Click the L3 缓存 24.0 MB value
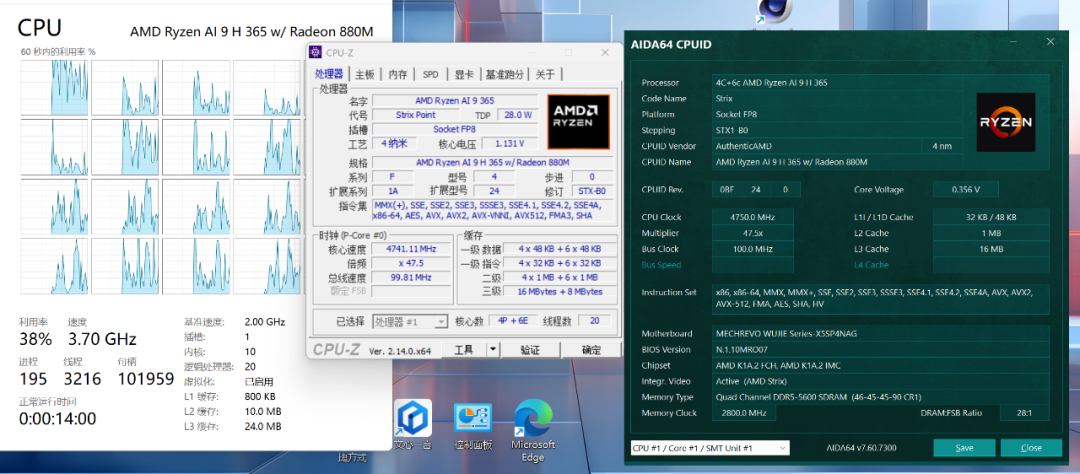The width and height of the screenshot is (1080, 474). (x=263, y=426)
